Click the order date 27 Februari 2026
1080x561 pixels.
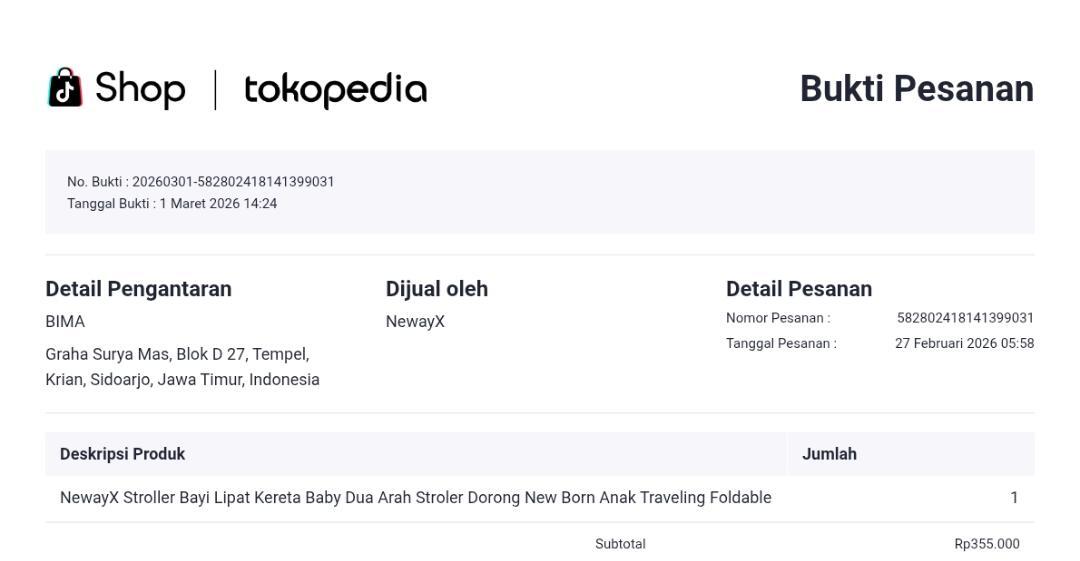tap(964, 344)
